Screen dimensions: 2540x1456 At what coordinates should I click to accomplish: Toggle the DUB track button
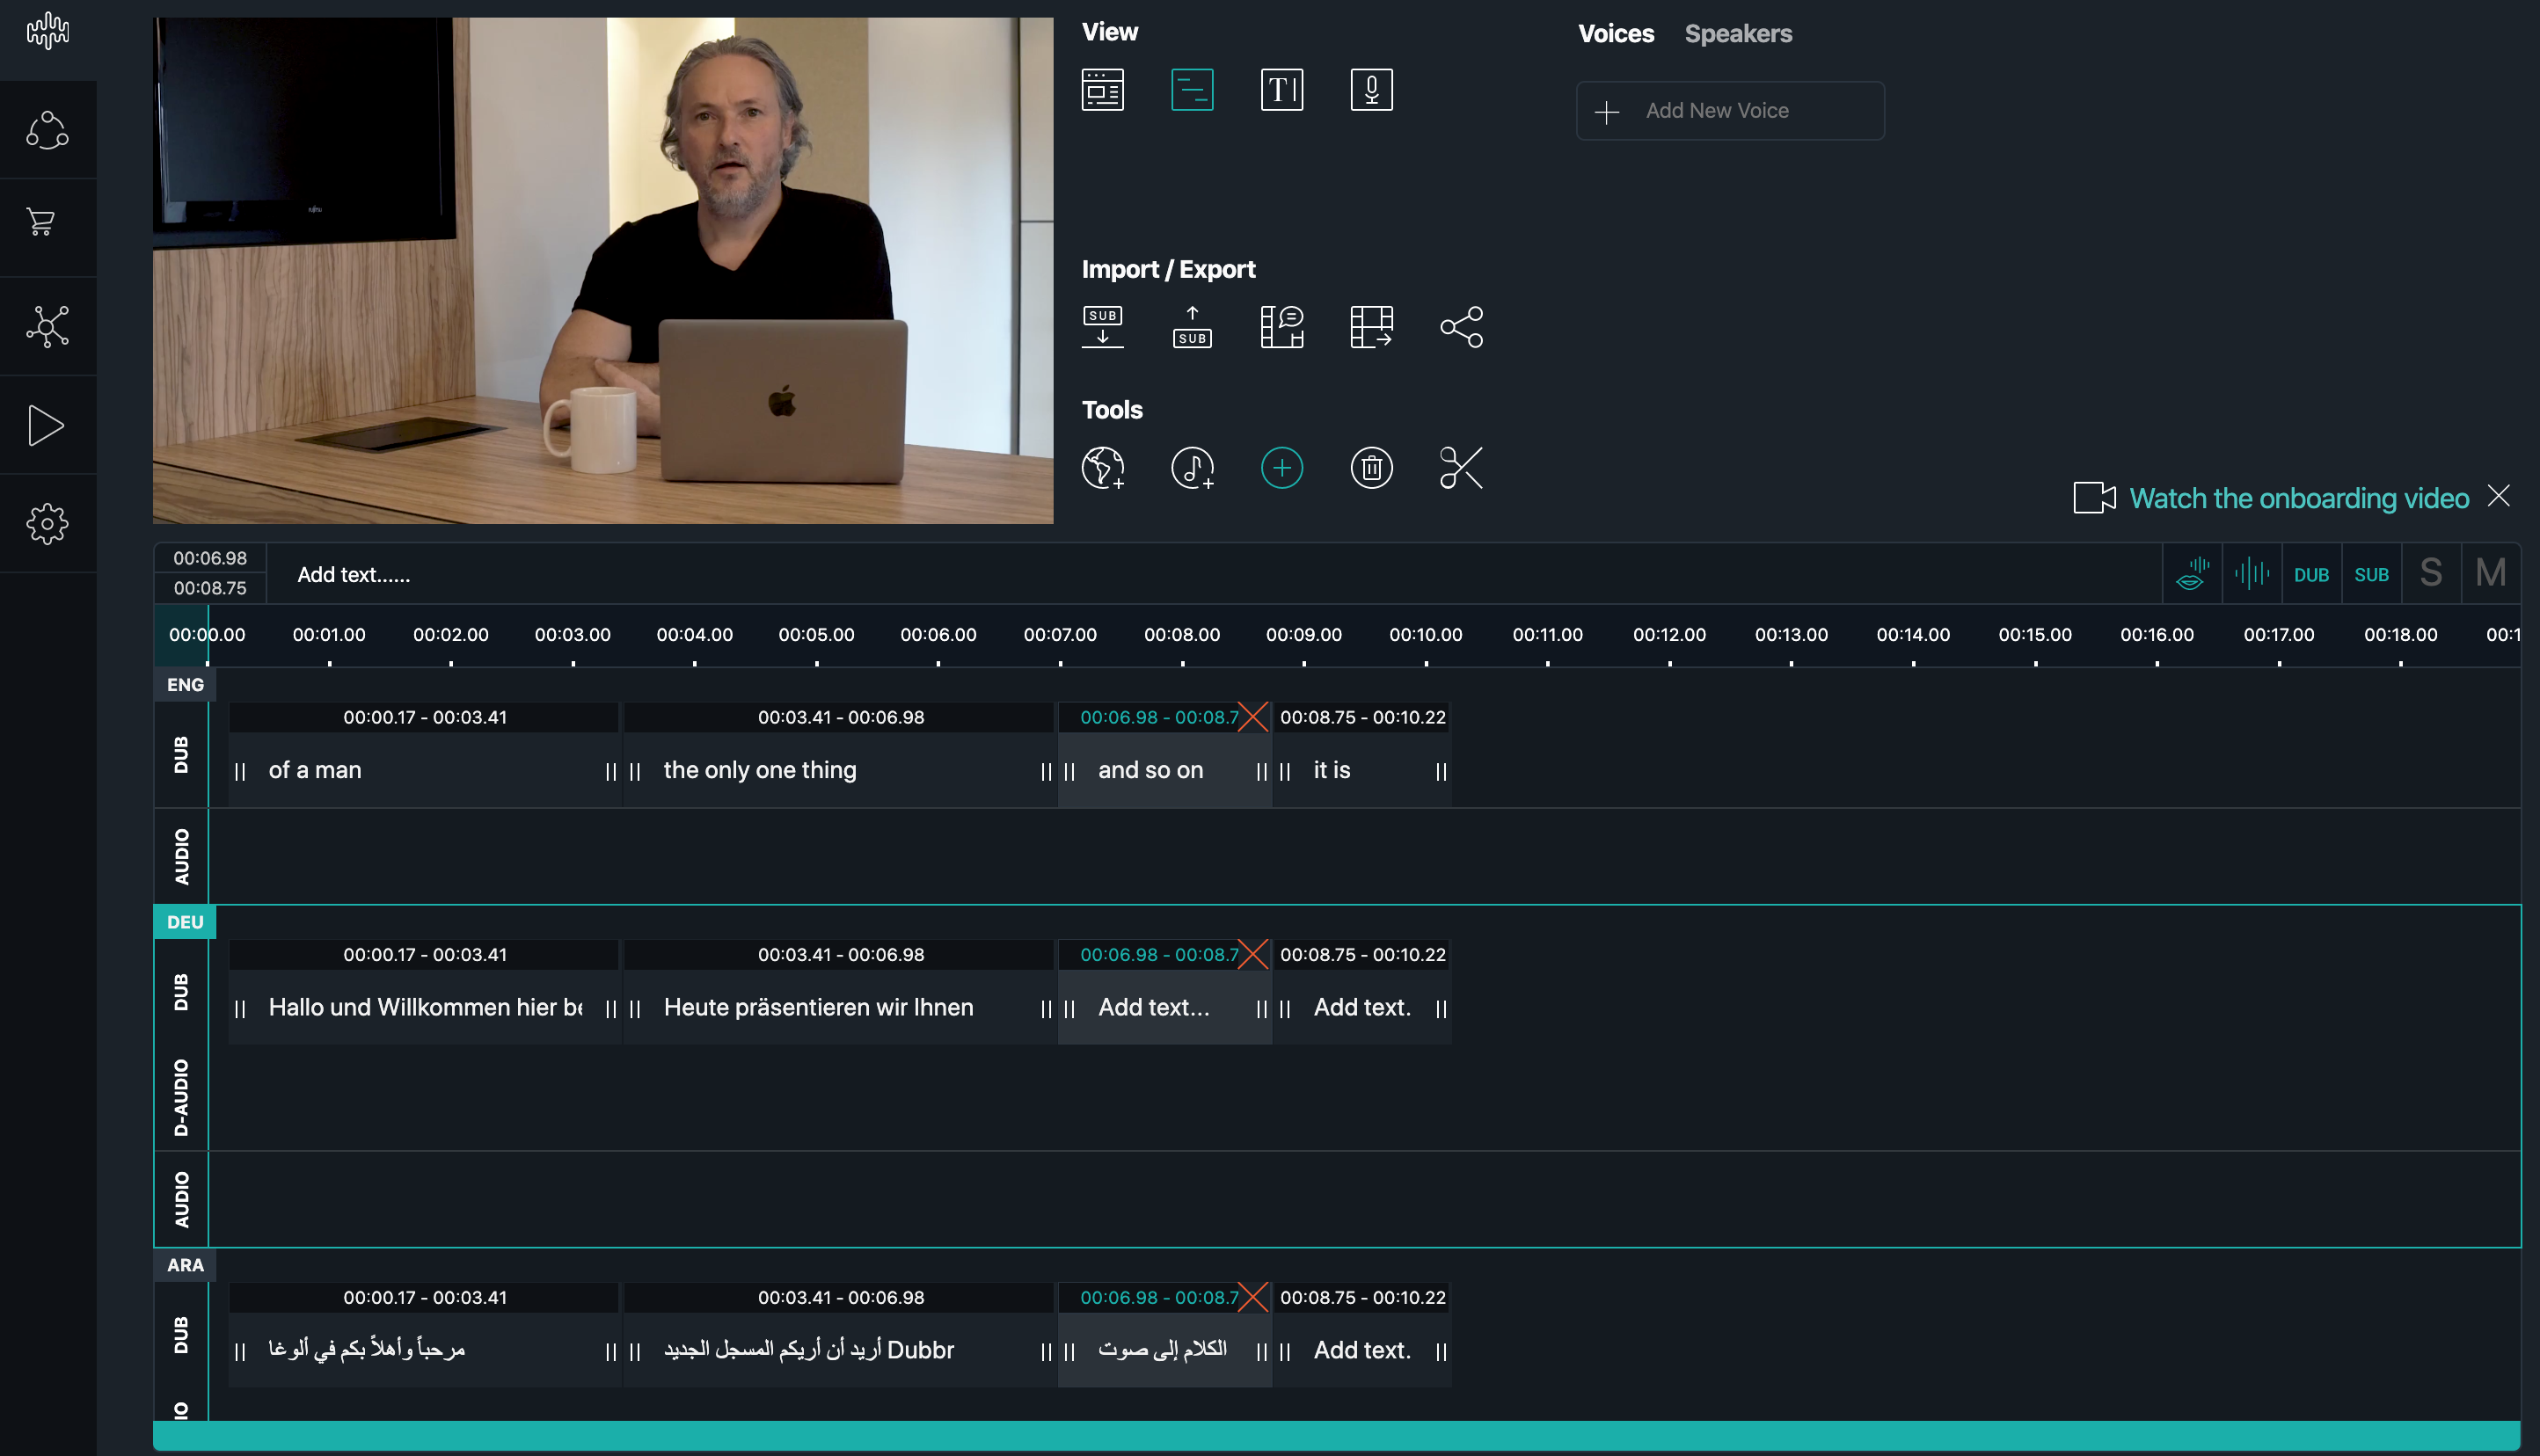coord(2311,575)
